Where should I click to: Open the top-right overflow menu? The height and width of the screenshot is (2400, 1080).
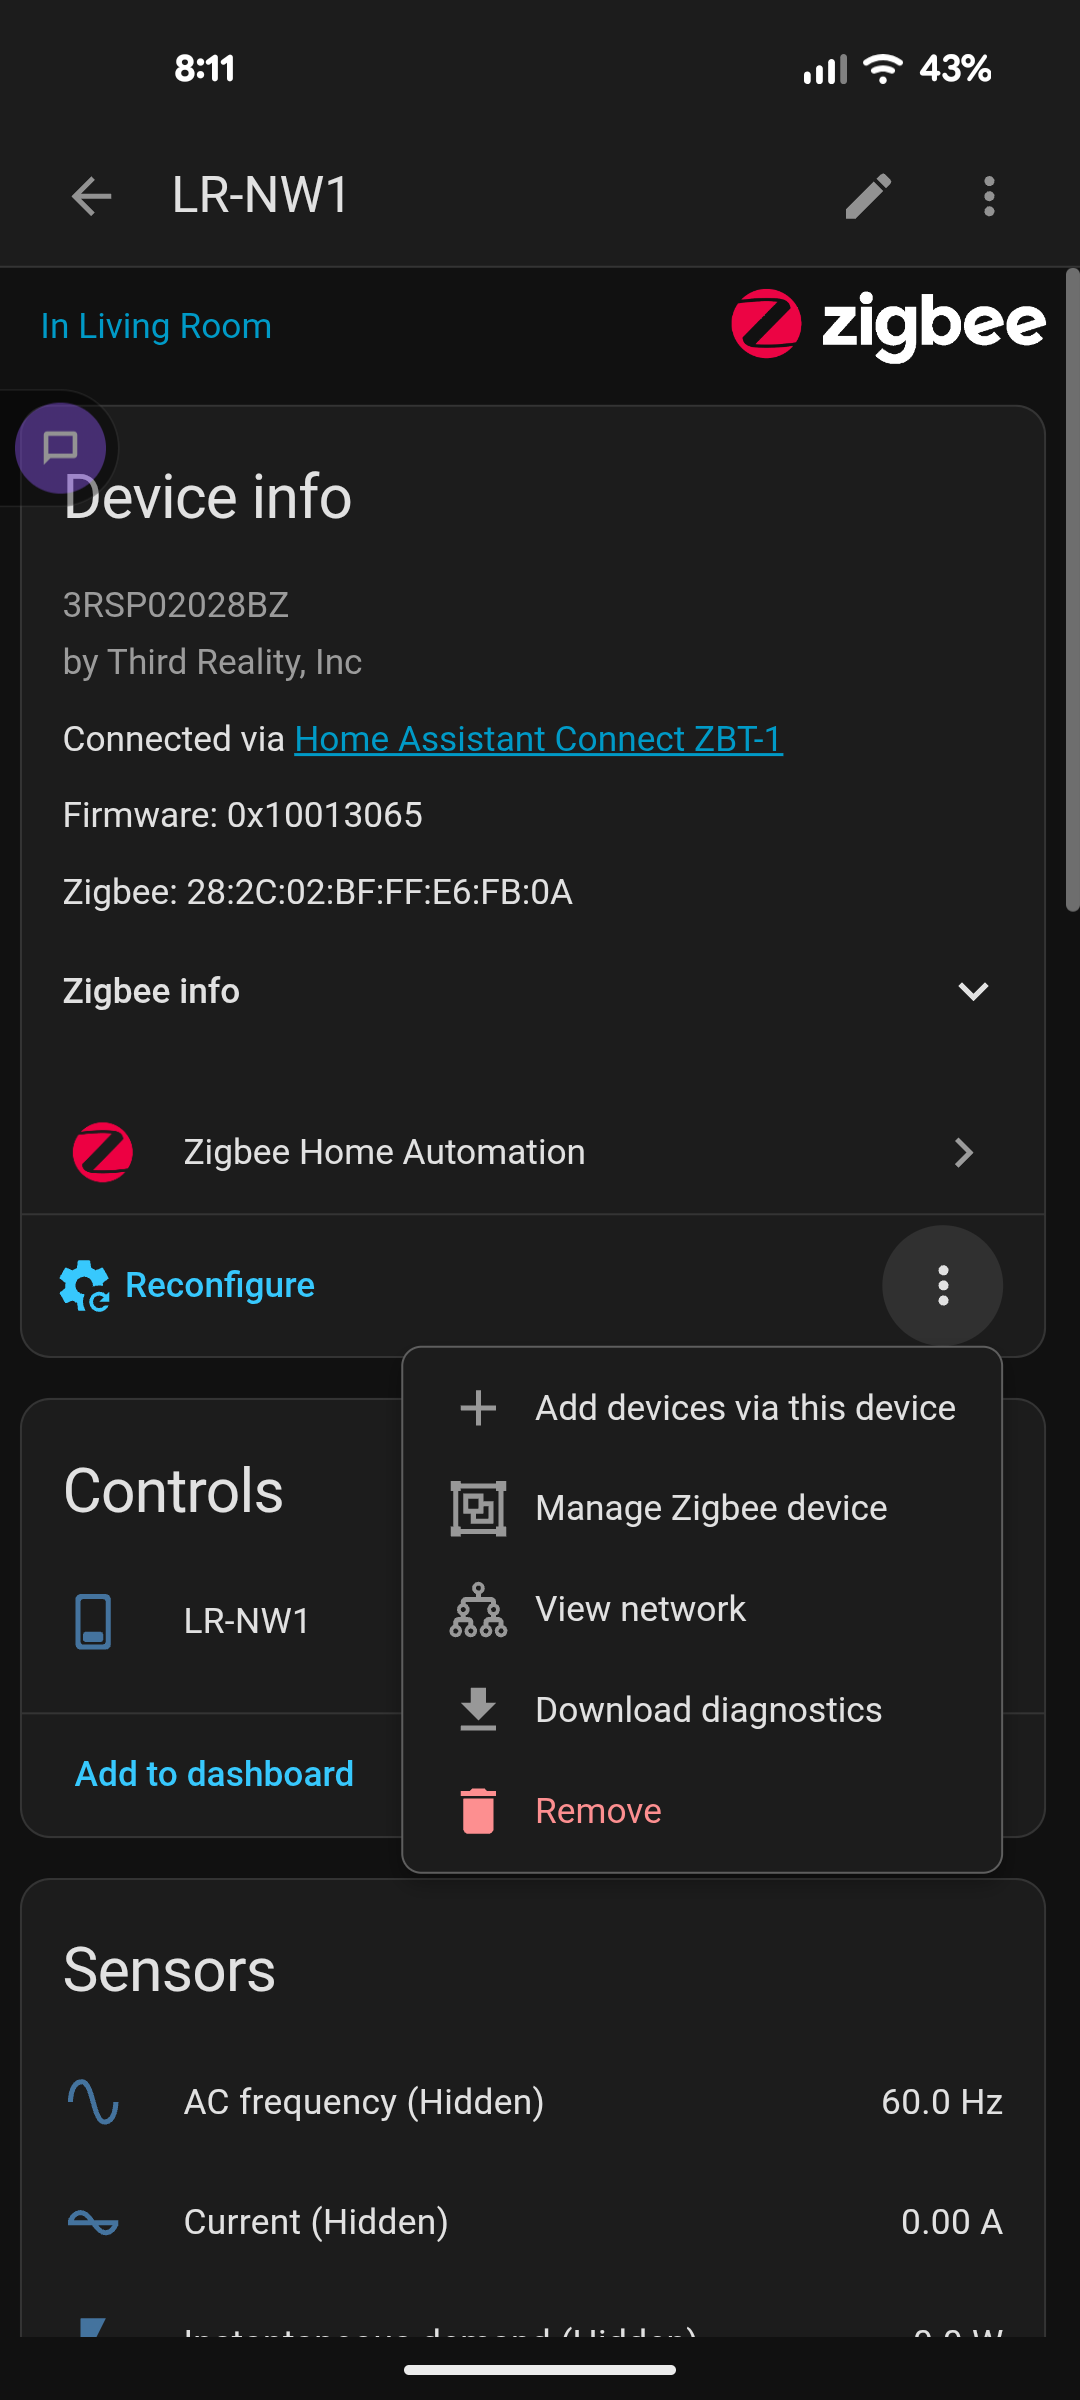coord(989,196)
